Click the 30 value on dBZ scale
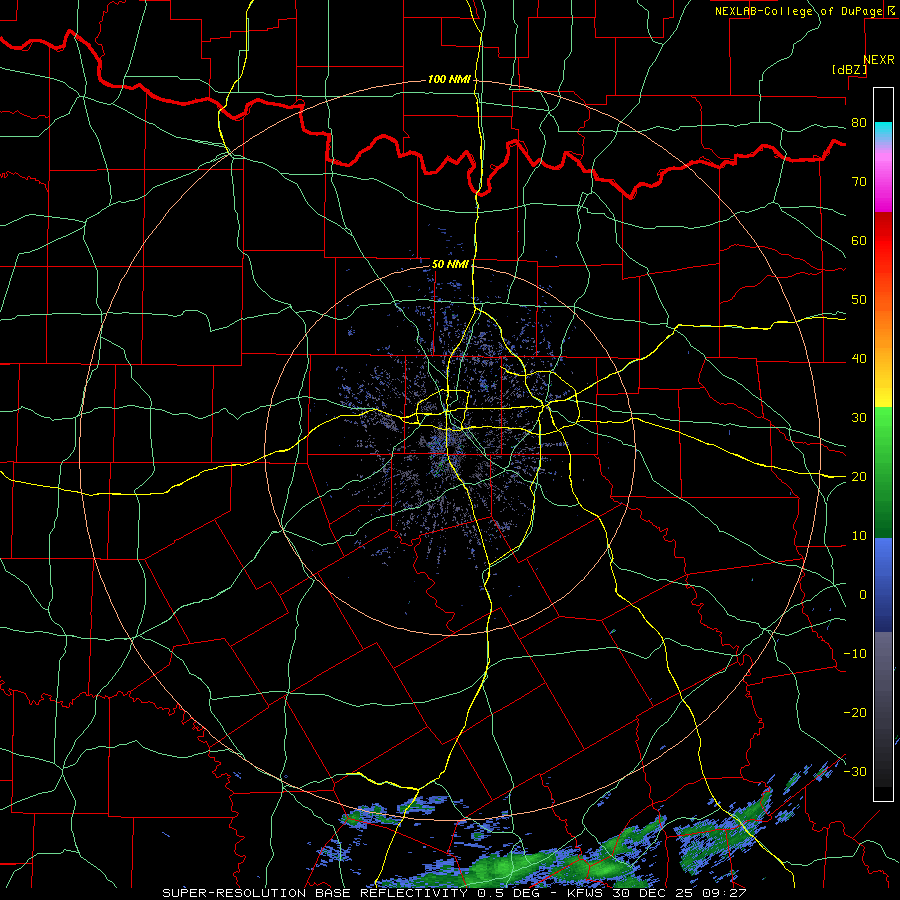This screenshot has width=900, height=900. point(859,418)
